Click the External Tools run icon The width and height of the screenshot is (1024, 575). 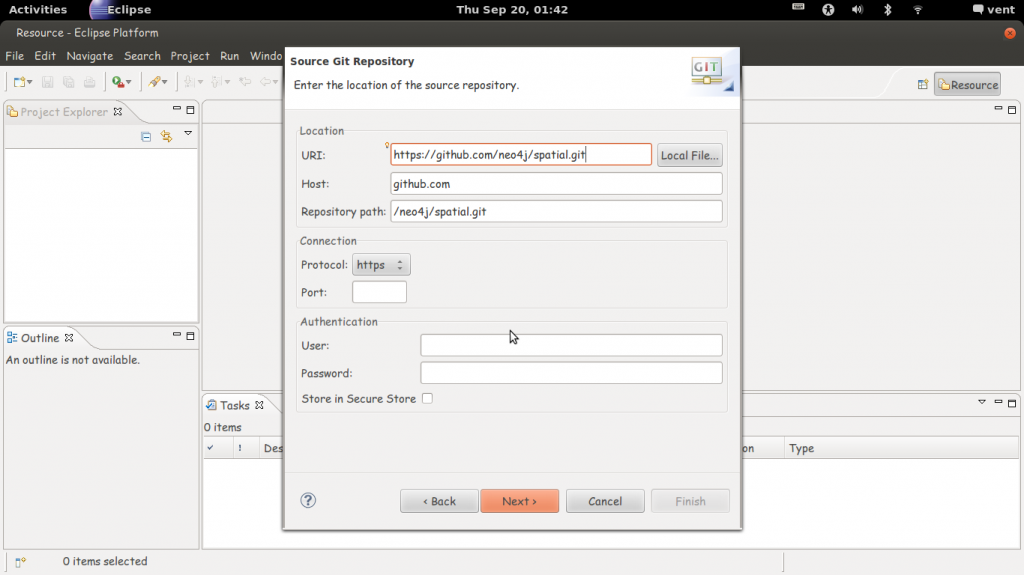118,82
